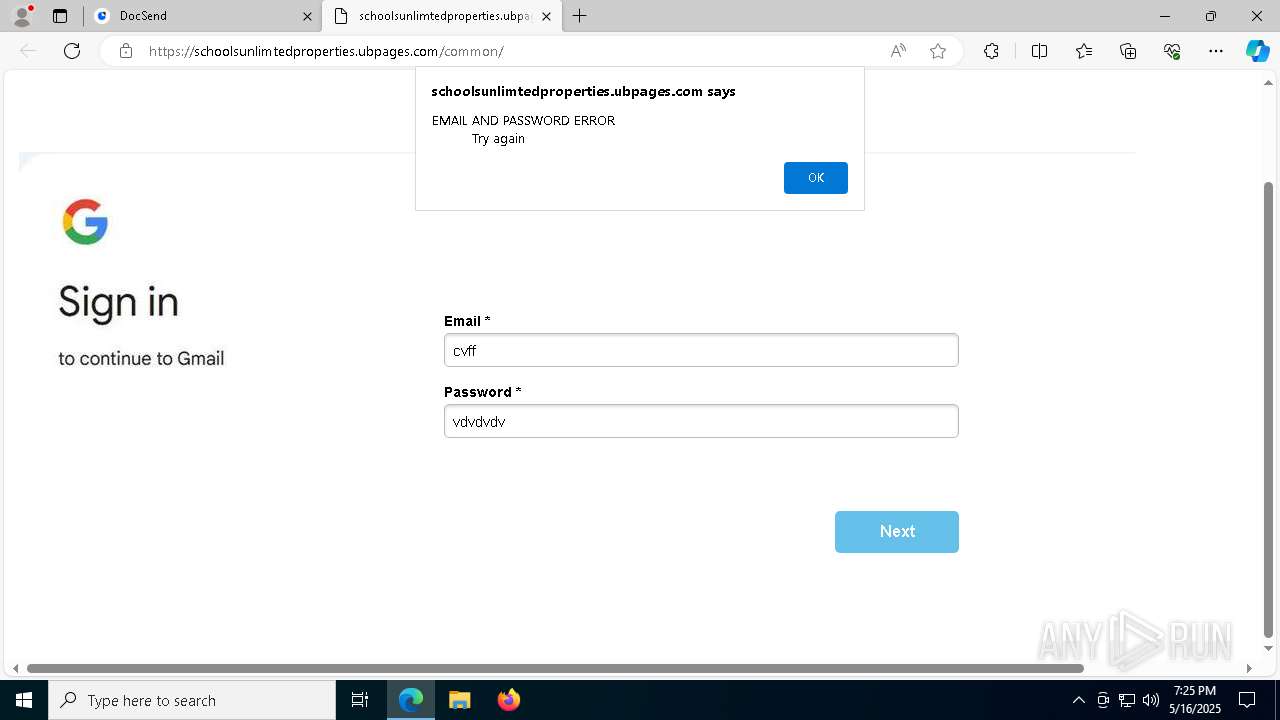Minimize the browser window

tap(1165, 16)
